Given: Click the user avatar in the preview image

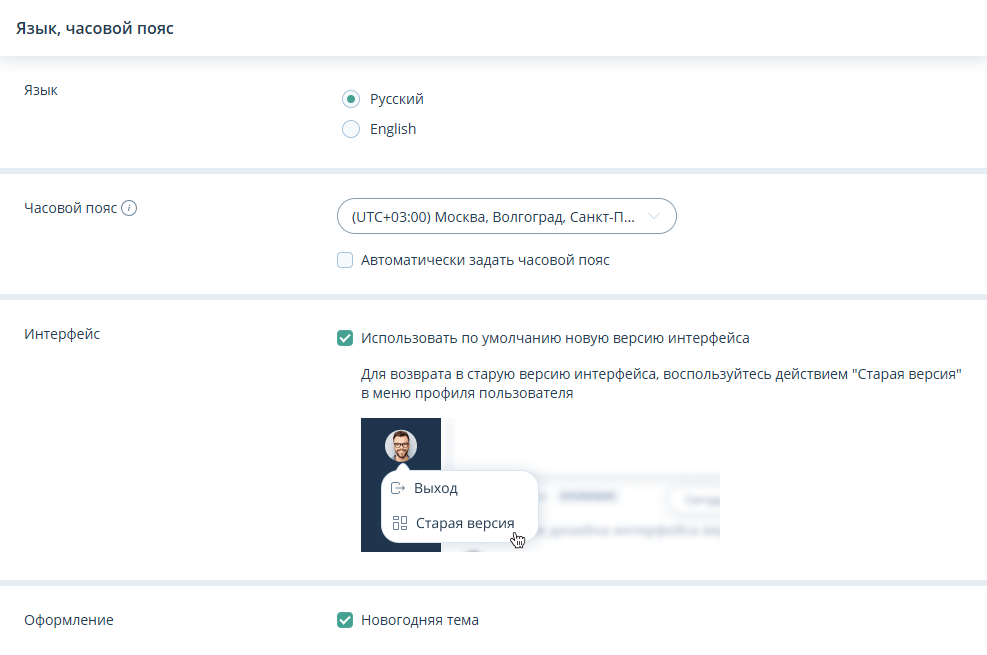Looking at the screenshot, I should pos(401,445).
